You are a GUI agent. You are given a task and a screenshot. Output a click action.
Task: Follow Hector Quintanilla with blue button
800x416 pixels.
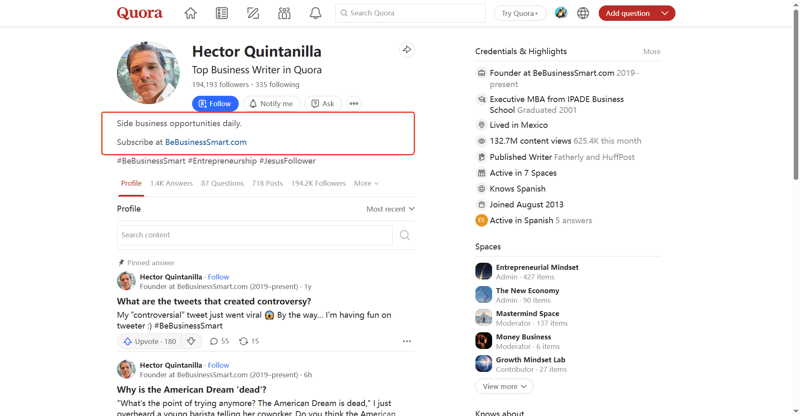click(215, 104)
